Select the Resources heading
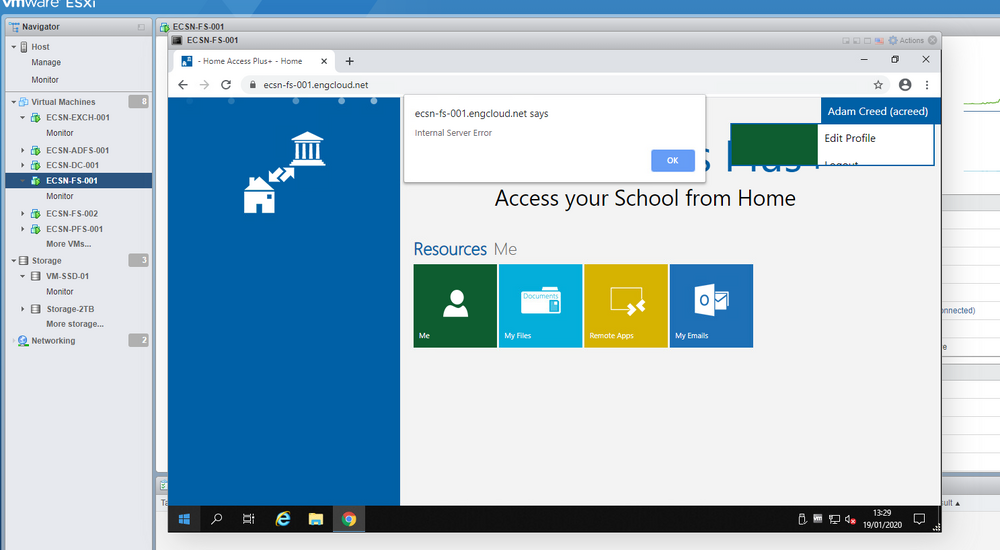Image resolution: width=1000 pixels, height=550 pixels. point(450,249)
